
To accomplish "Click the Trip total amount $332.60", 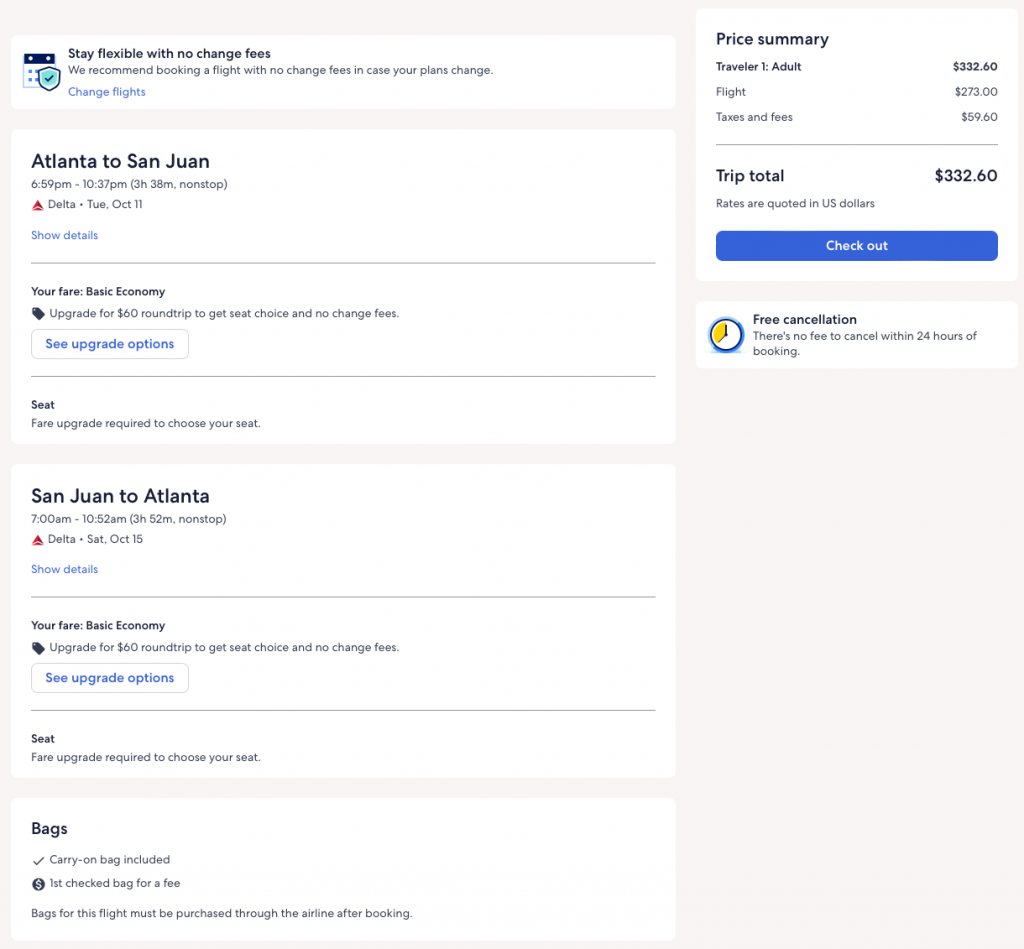I will coord(965,176).
